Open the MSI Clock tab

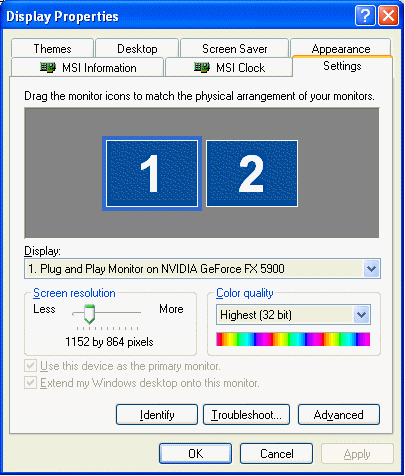(x=229, y=68)
